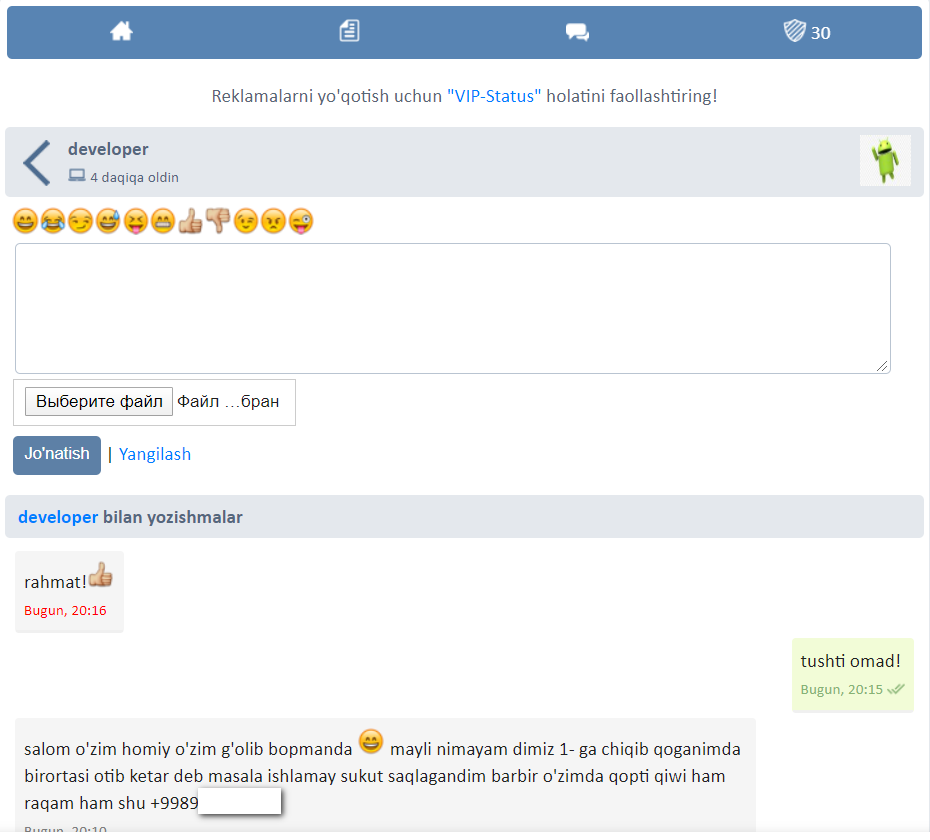This screenshot has width=930, height=840.
Task: Insert the angry face emoji
Action: point(273,221)
